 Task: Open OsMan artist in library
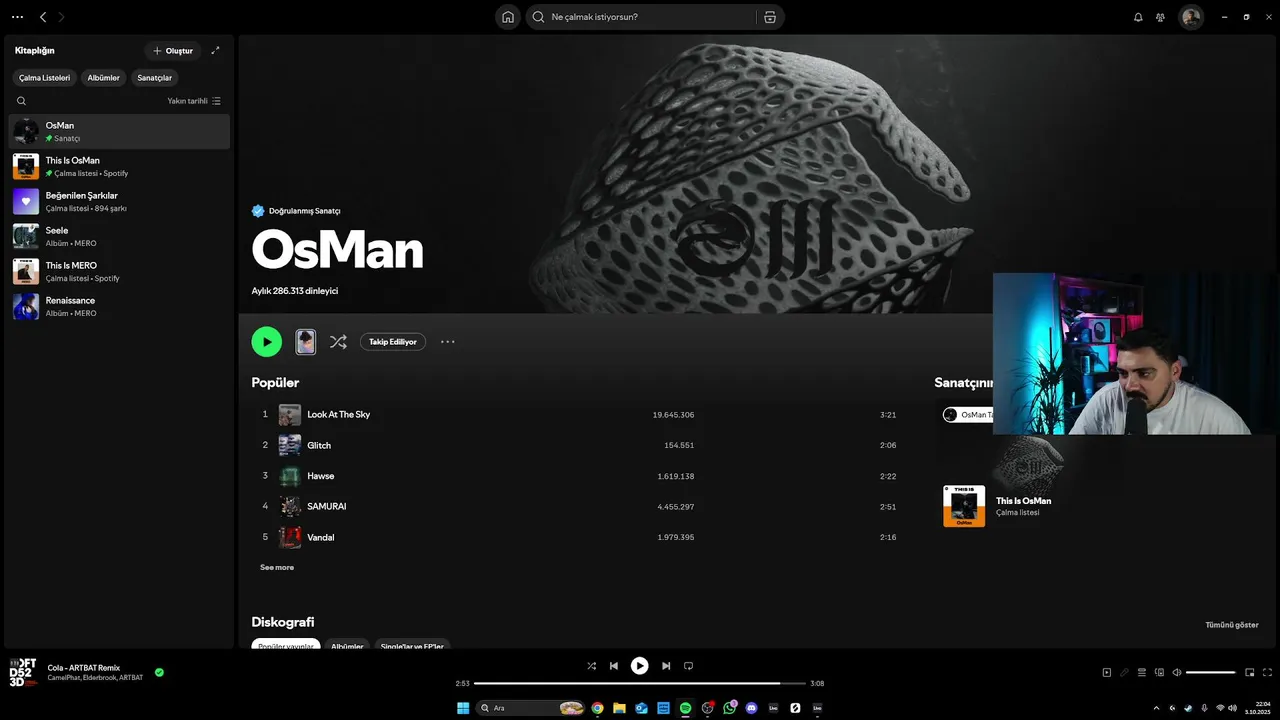point(119,131)
